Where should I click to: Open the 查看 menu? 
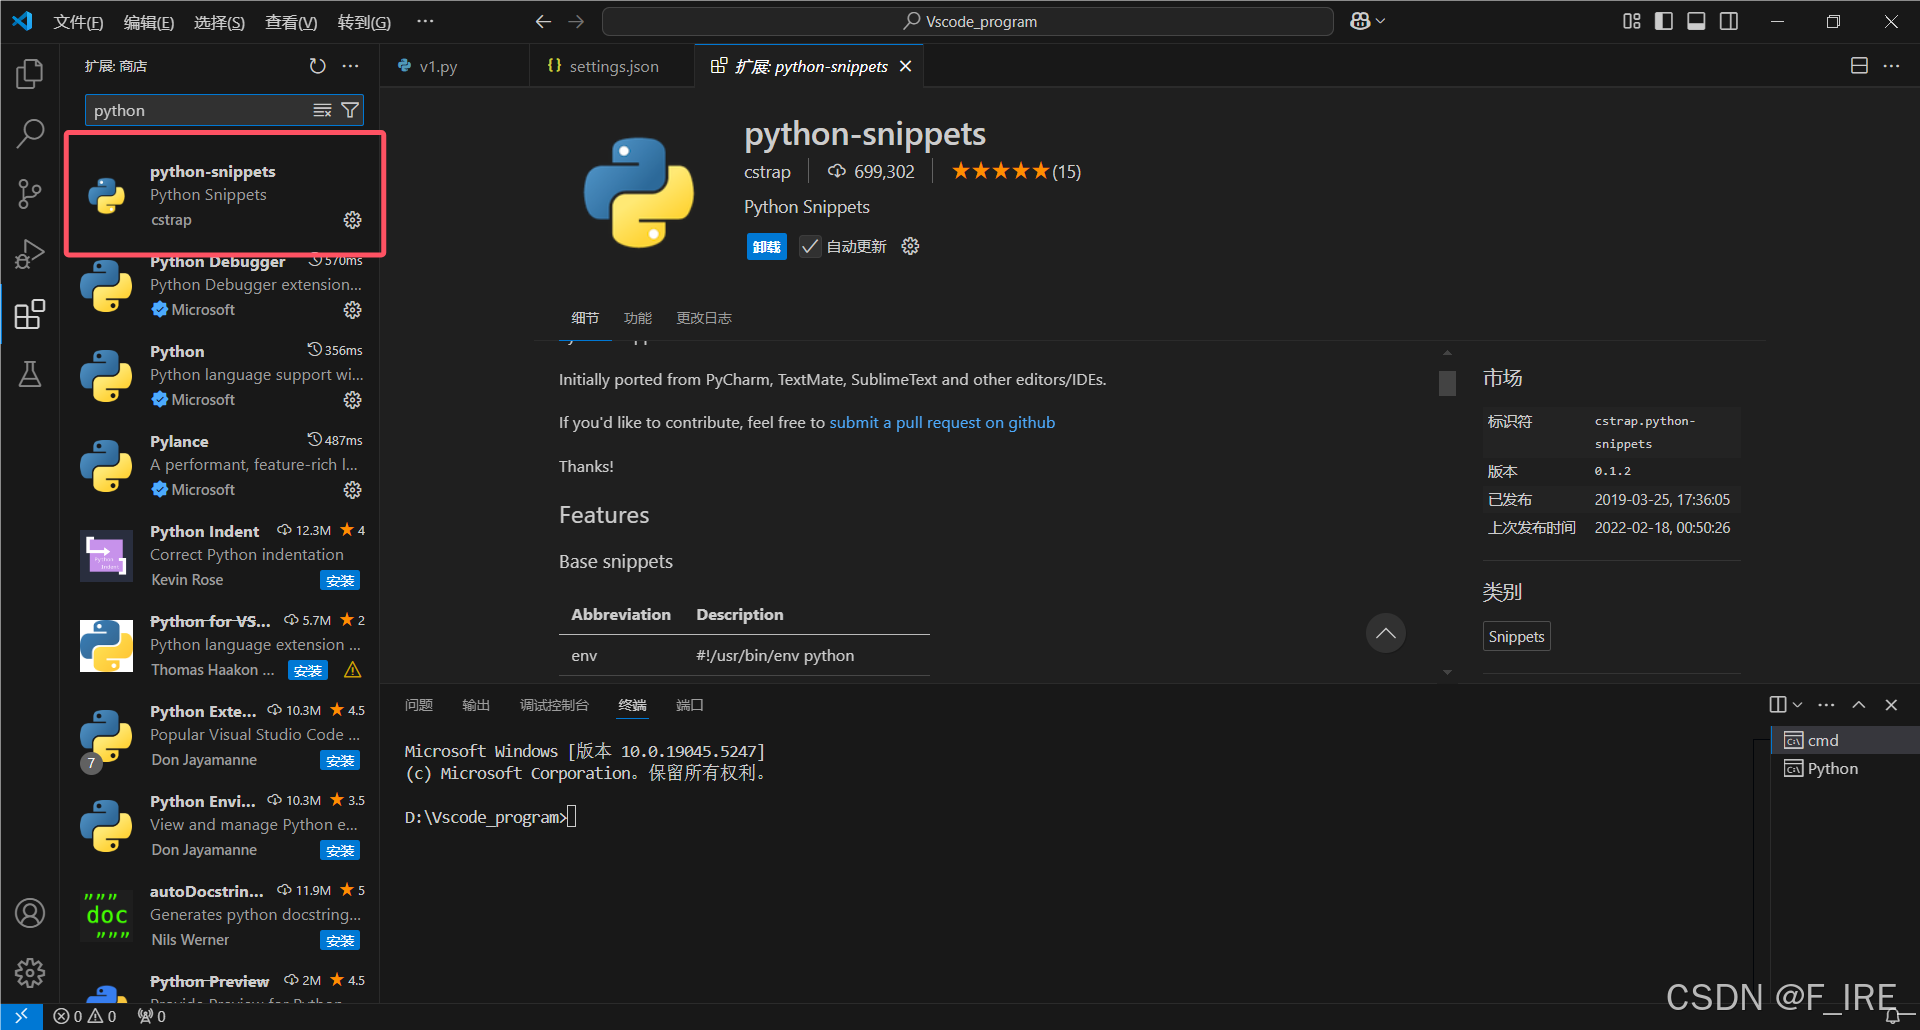tap(290, 21)
